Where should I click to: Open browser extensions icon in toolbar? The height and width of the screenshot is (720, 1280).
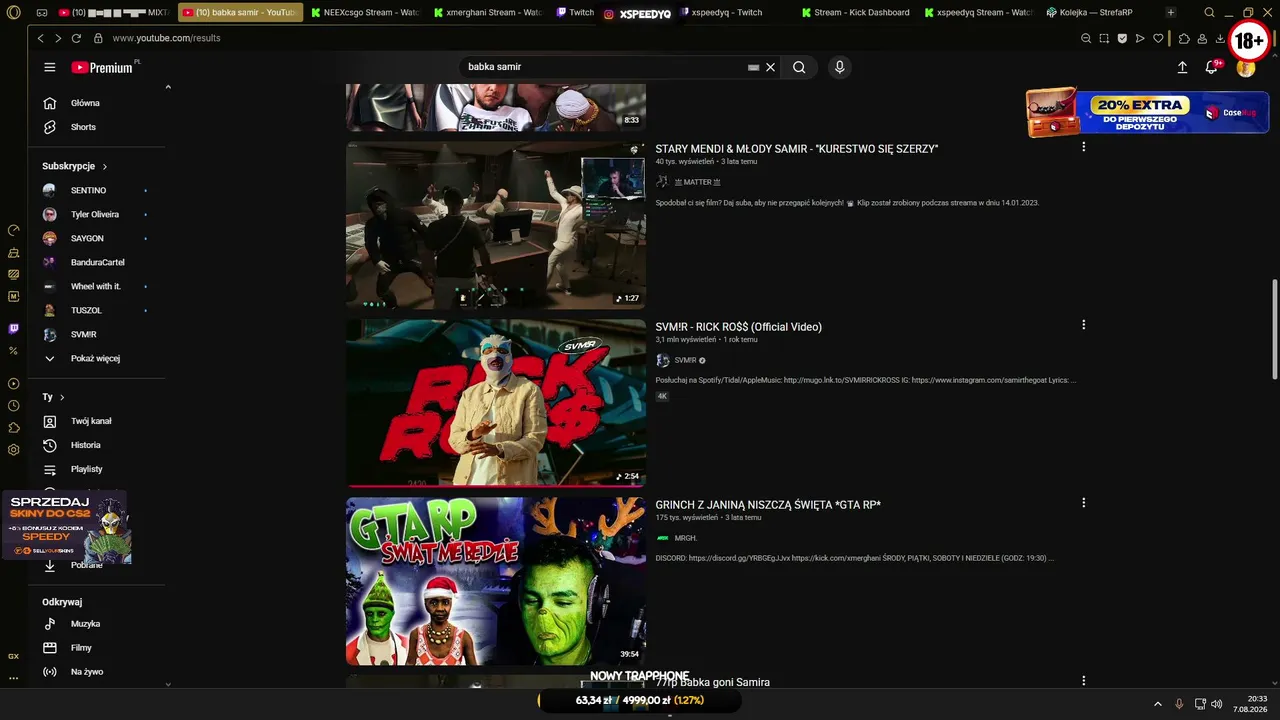coord(1184,38)
